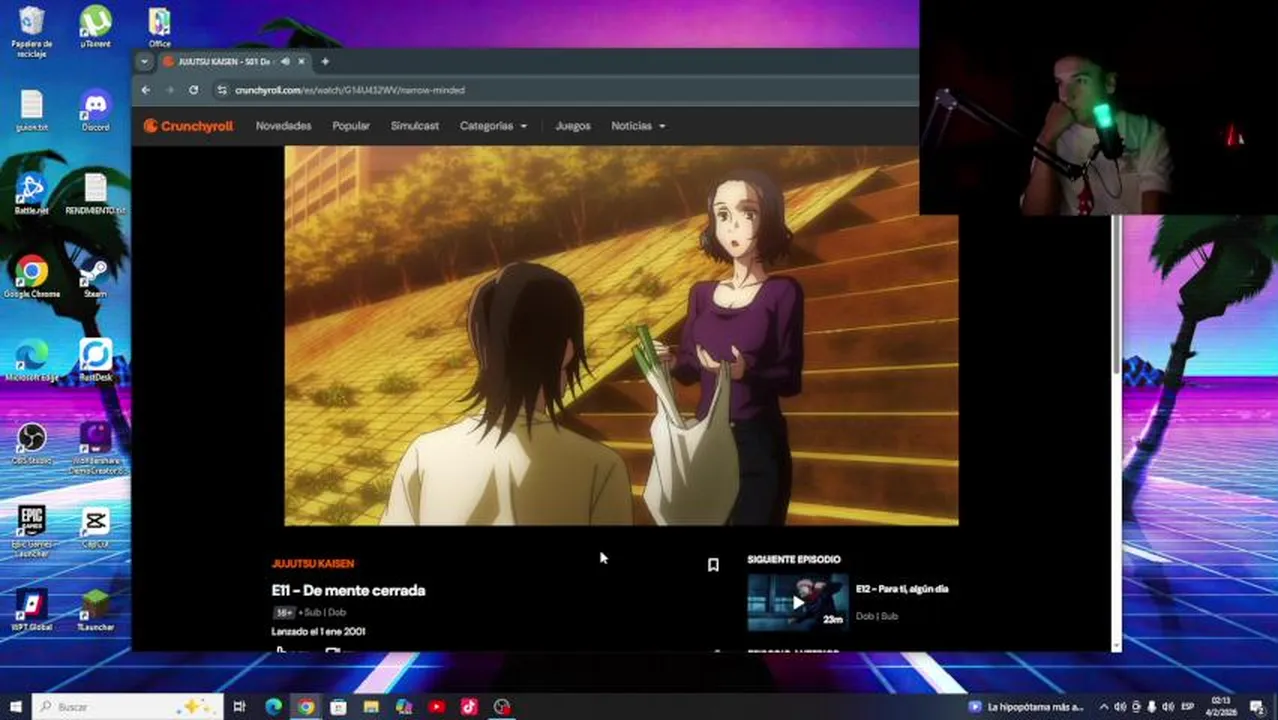This screenshot has height=720, width=1278.
Task: Play next episode thumbnail E12
Action: [798, 602]
